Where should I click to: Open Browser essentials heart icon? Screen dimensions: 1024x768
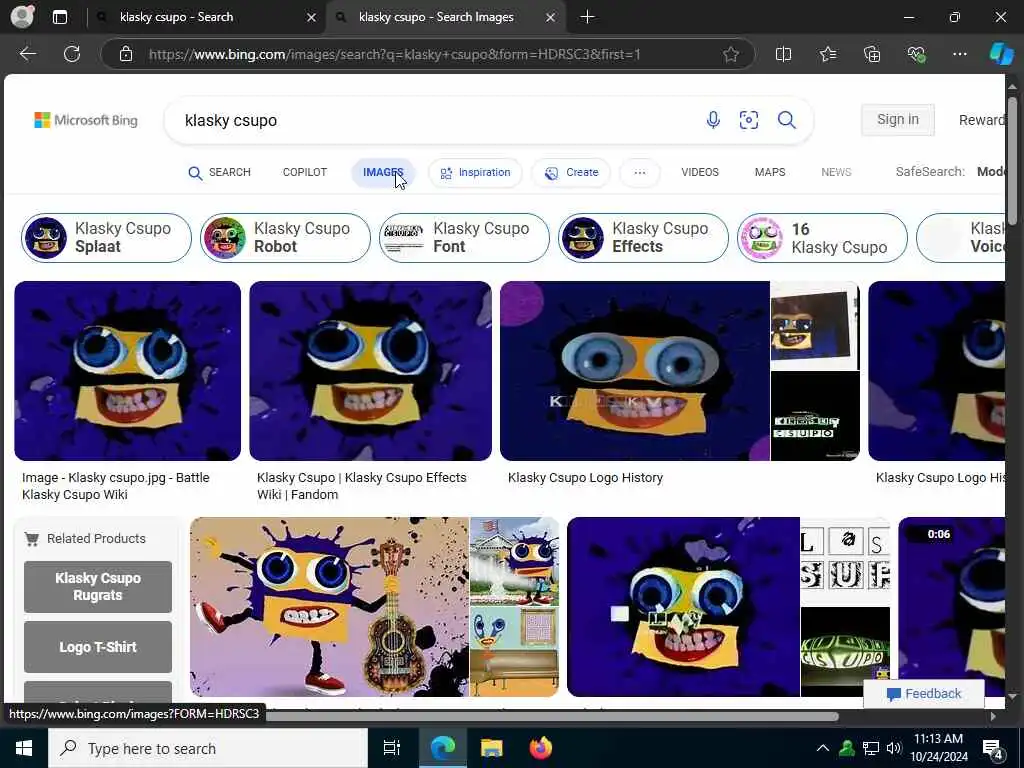point(916,54)
